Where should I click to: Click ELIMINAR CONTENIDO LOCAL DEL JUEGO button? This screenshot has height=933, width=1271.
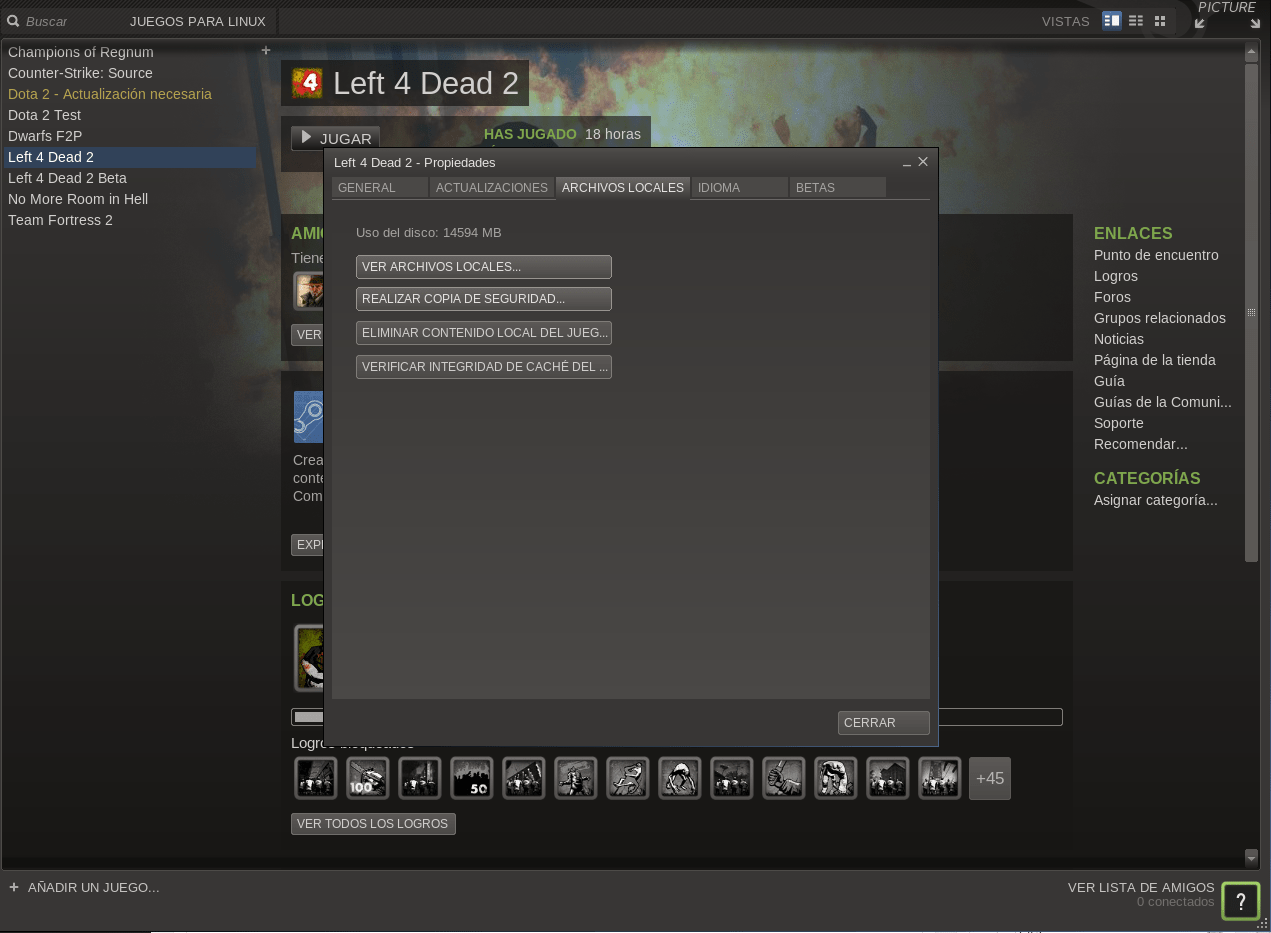tap(484, 333)
